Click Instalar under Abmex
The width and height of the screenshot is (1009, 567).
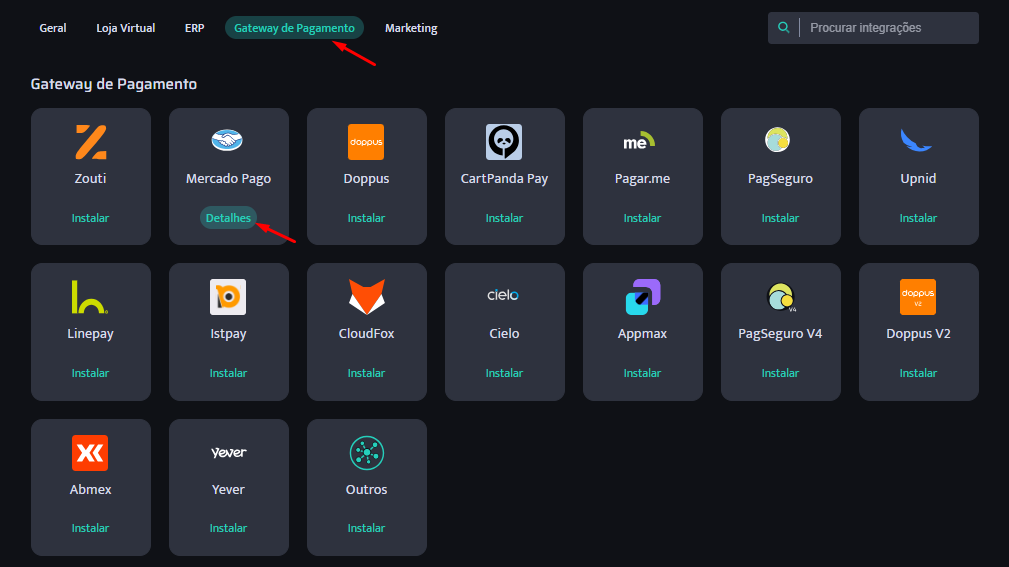tap(90, 528)
